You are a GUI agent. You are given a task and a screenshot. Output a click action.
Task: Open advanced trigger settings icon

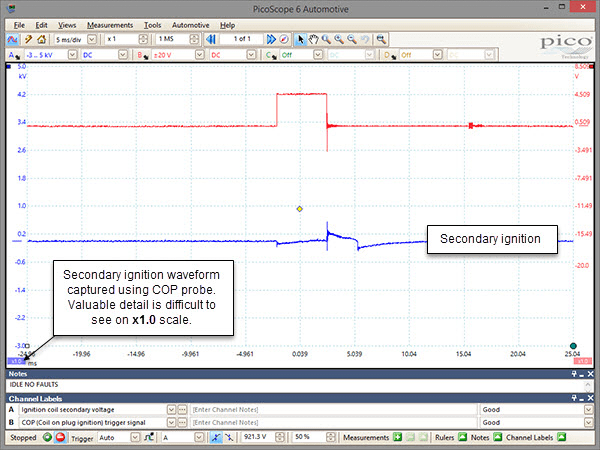tap(149, 437)
